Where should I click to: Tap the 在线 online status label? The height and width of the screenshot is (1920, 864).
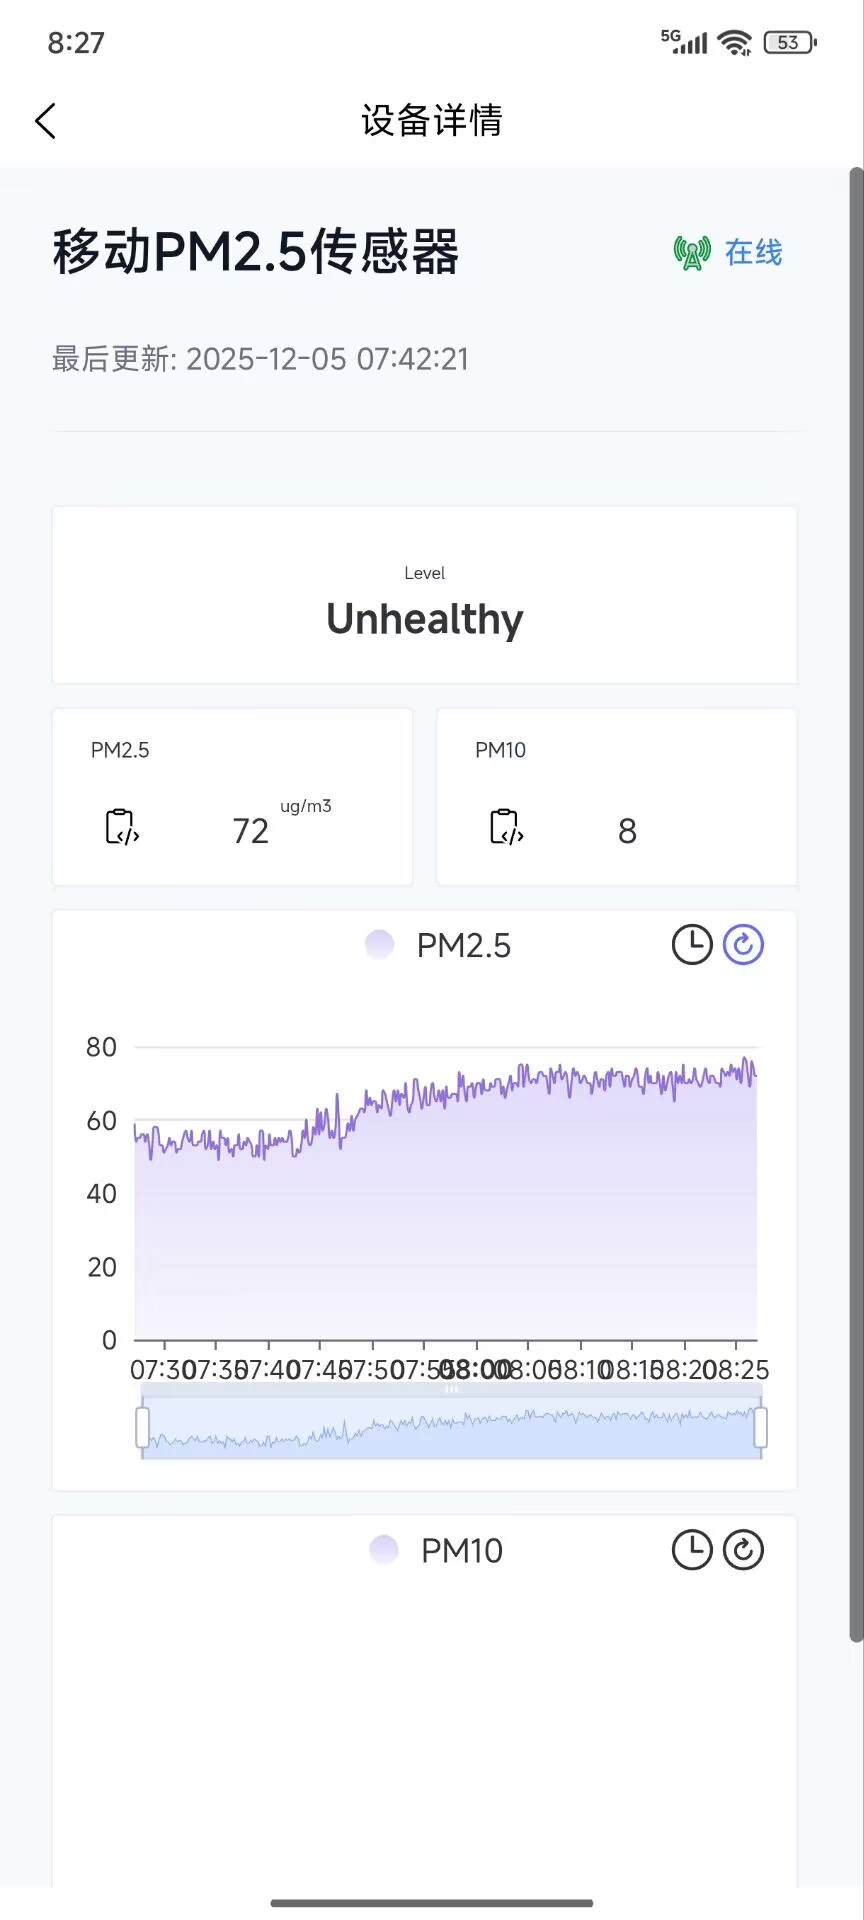[754, 253]
